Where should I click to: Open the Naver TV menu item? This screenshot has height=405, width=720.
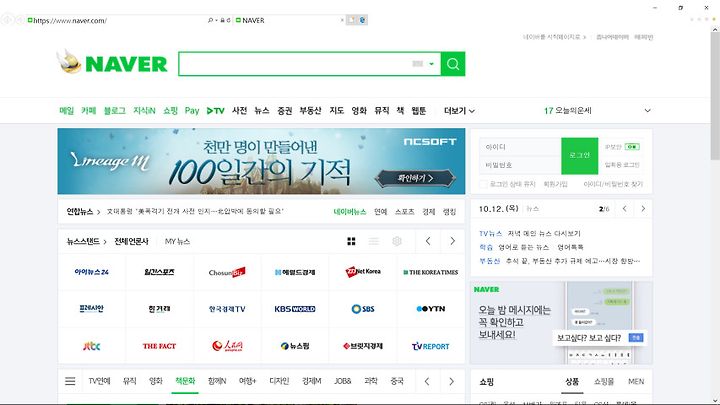(x=215, y=111)
